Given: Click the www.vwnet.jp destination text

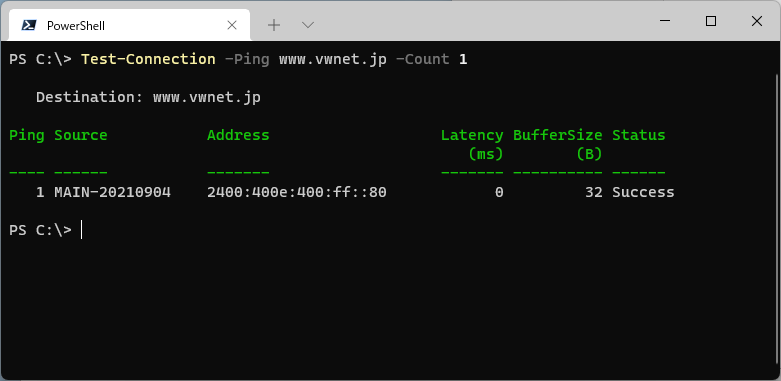Looking at the screenshot, I should coord(207,97).
